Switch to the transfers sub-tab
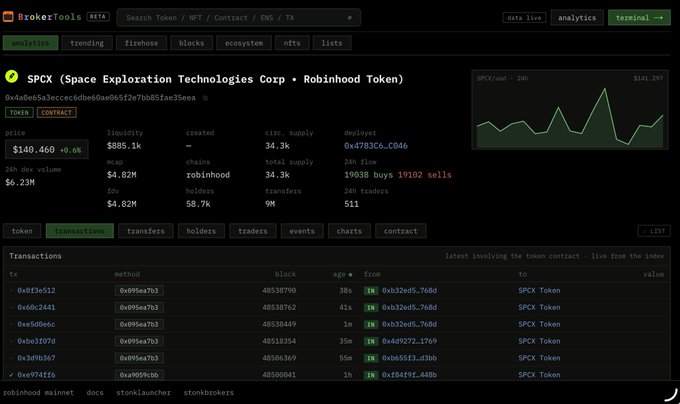 (x=146, y=231)
